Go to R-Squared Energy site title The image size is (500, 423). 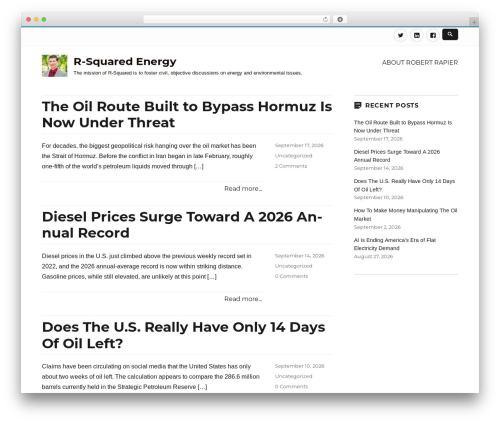point(125,61)
